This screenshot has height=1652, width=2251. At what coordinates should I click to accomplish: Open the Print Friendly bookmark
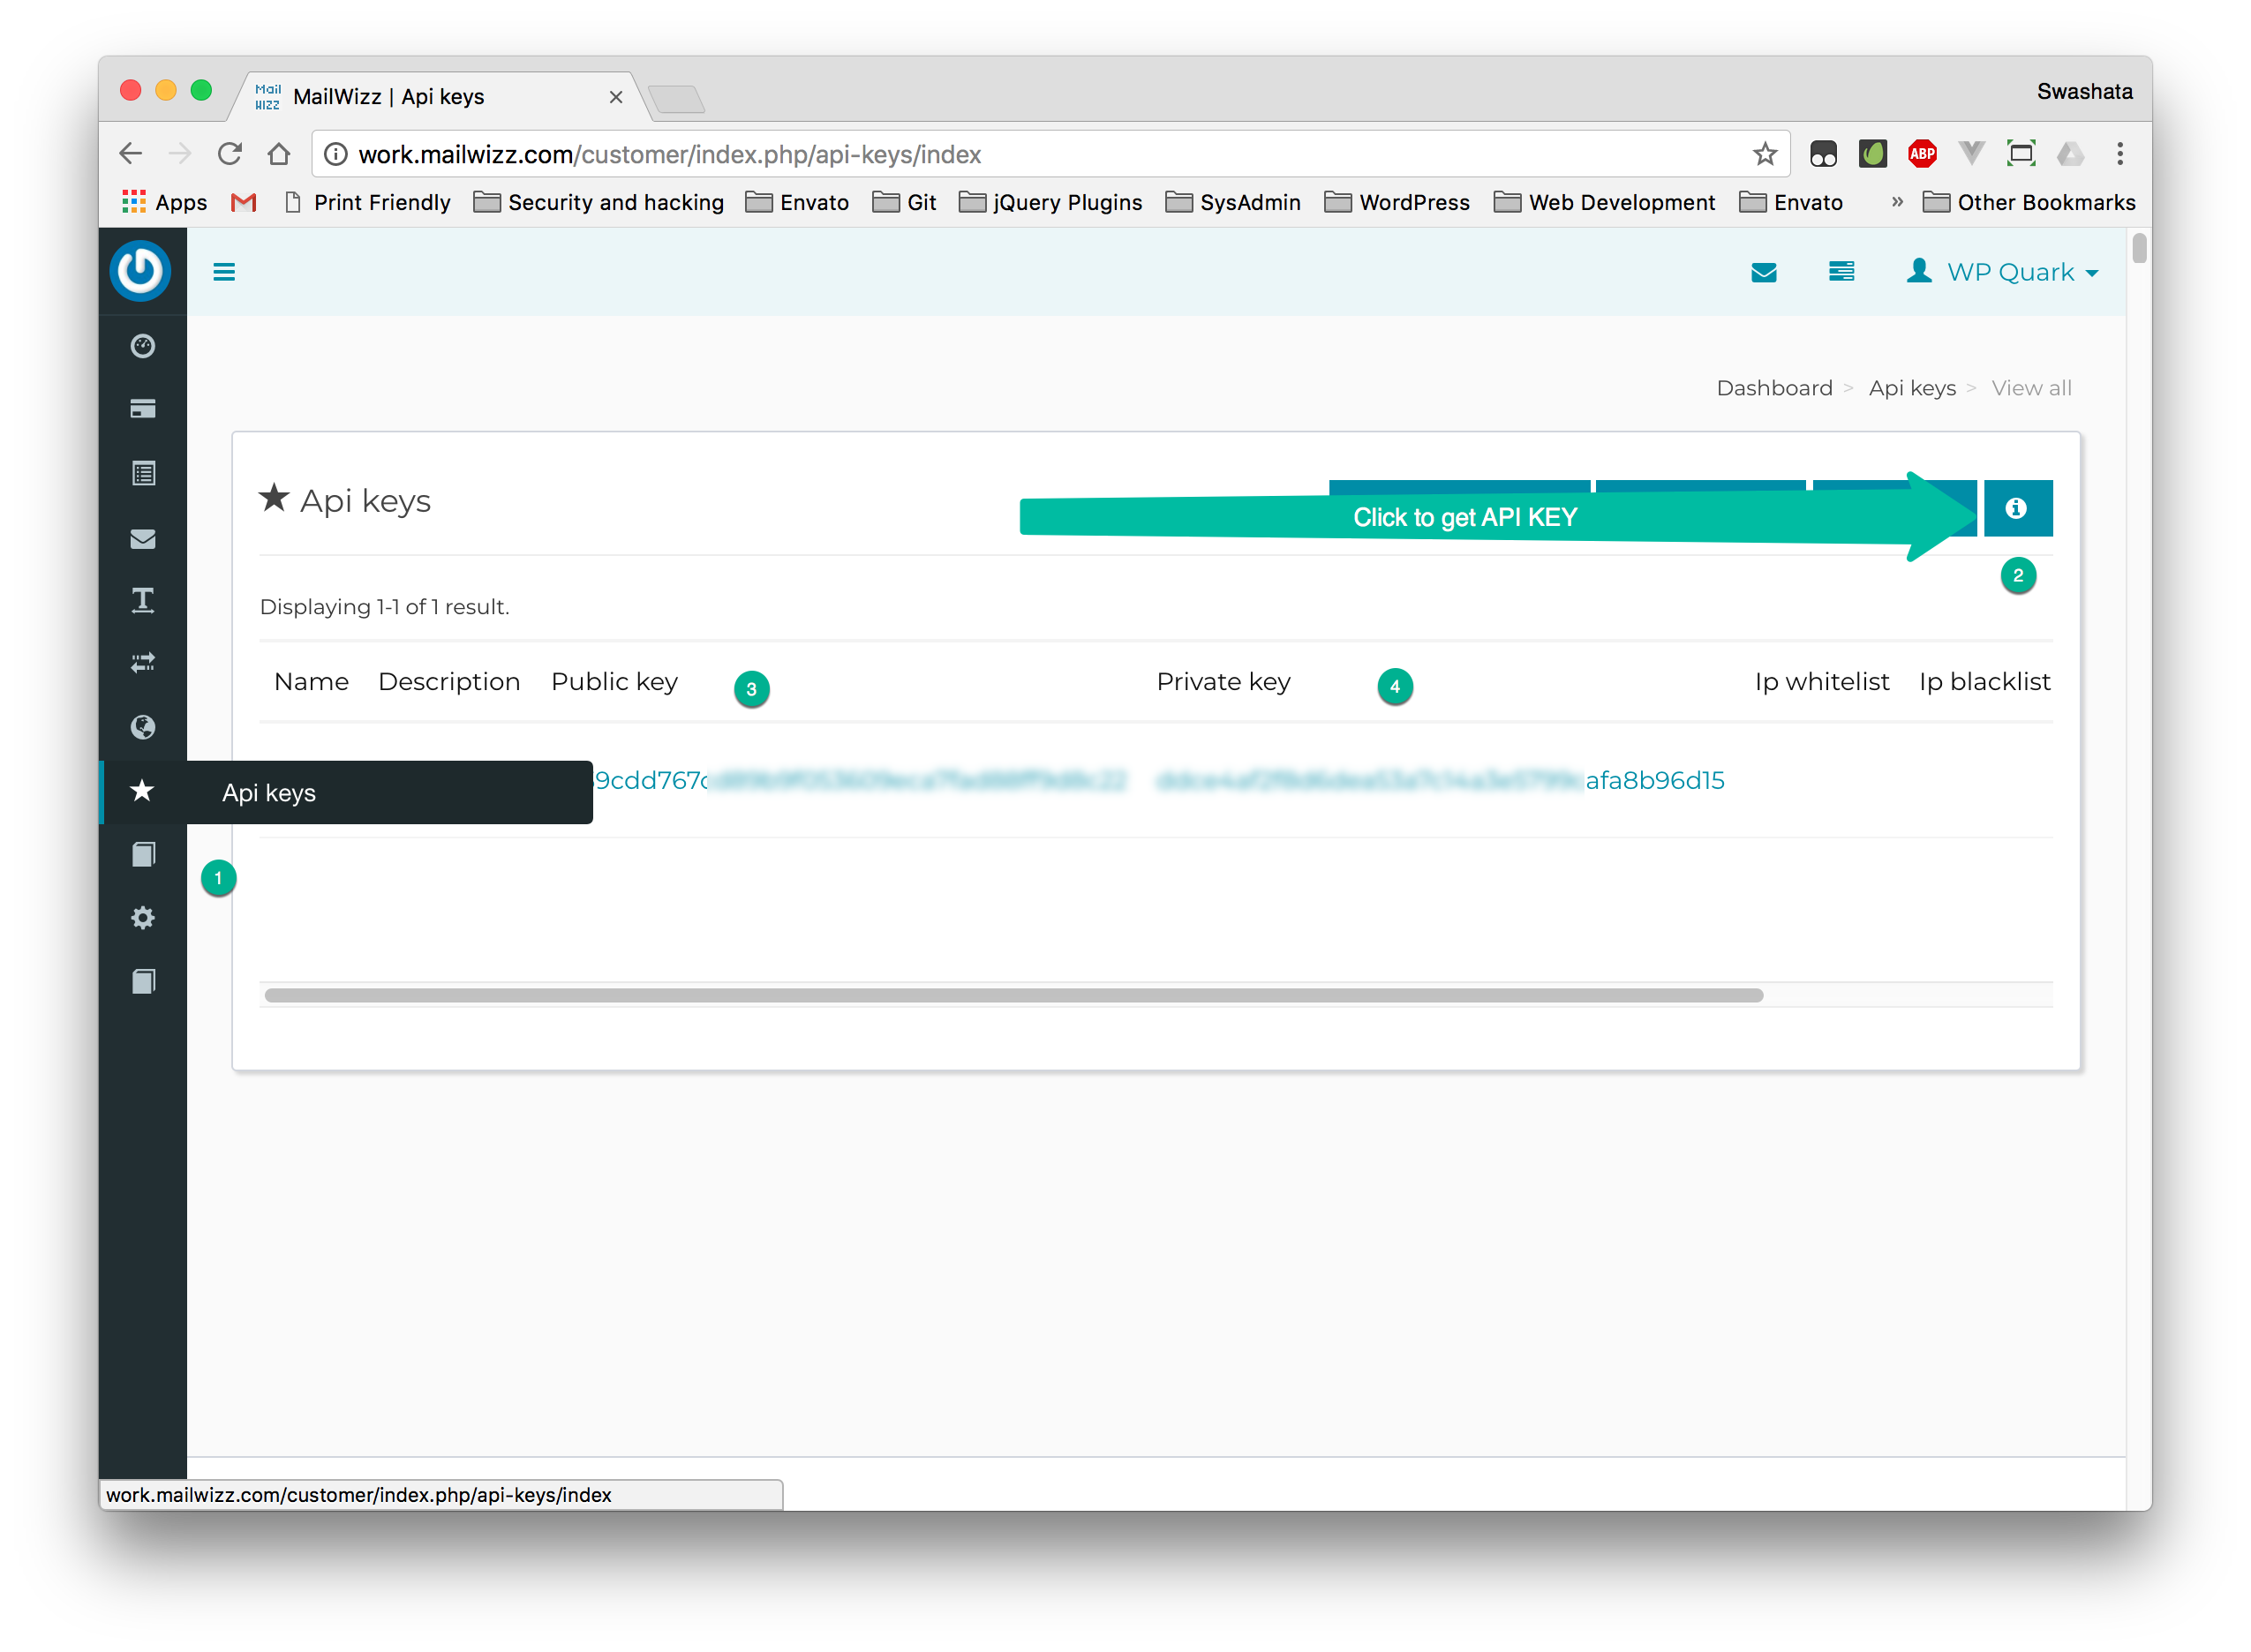368,202
